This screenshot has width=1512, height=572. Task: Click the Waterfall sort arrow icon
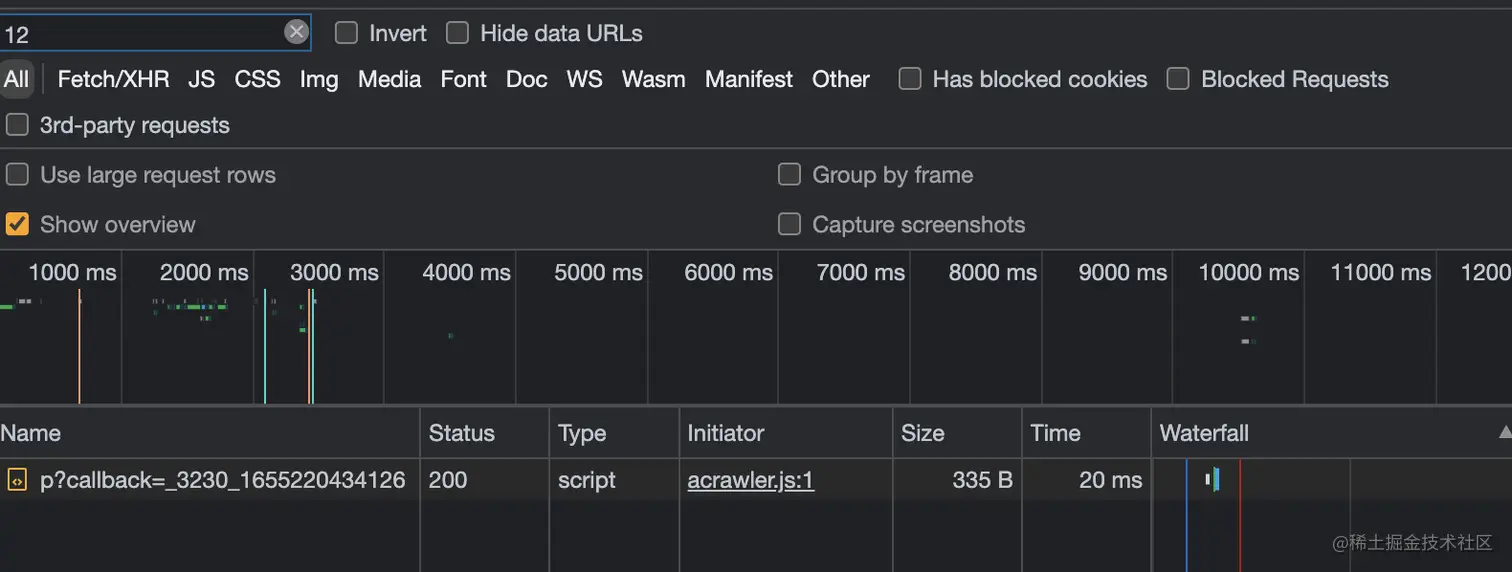click(x=1504, y=433)
